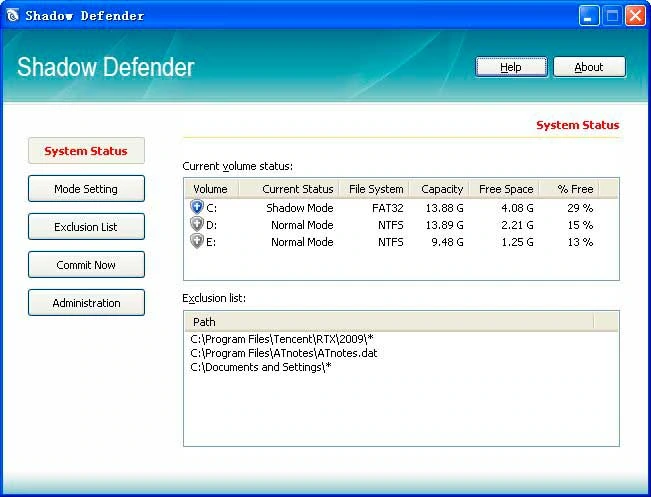651x497 pixels.
Task: Click the Free Space column header
Action: [506, 189]
